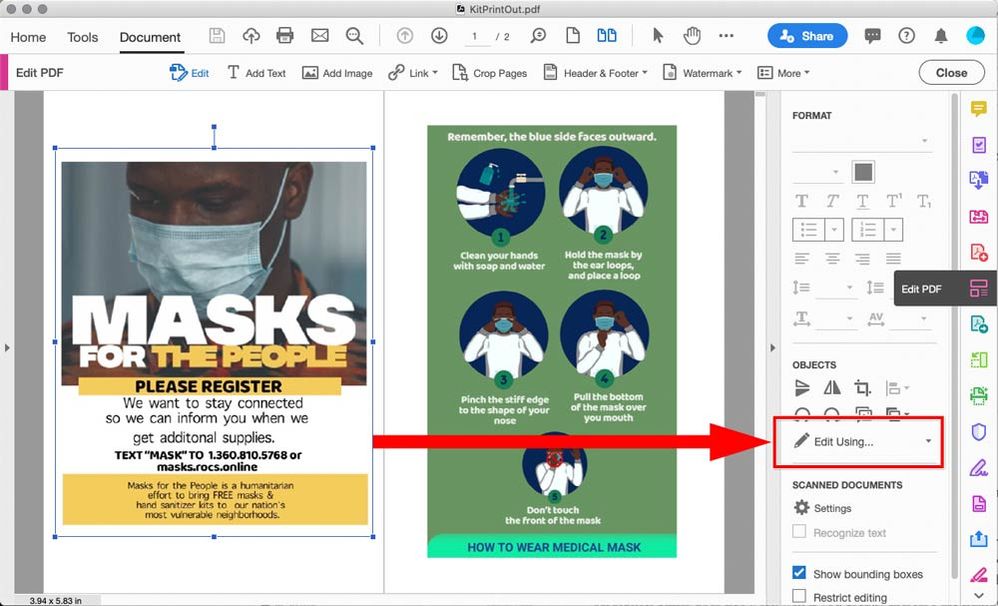Open Comment tool in right rail

978,109
